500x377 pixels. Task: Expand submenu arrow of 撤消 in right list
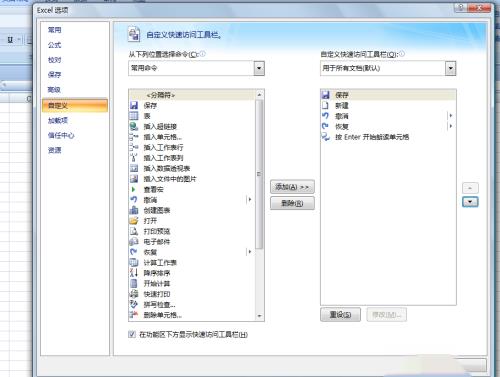pyautogui.click(x=451, y=116)
